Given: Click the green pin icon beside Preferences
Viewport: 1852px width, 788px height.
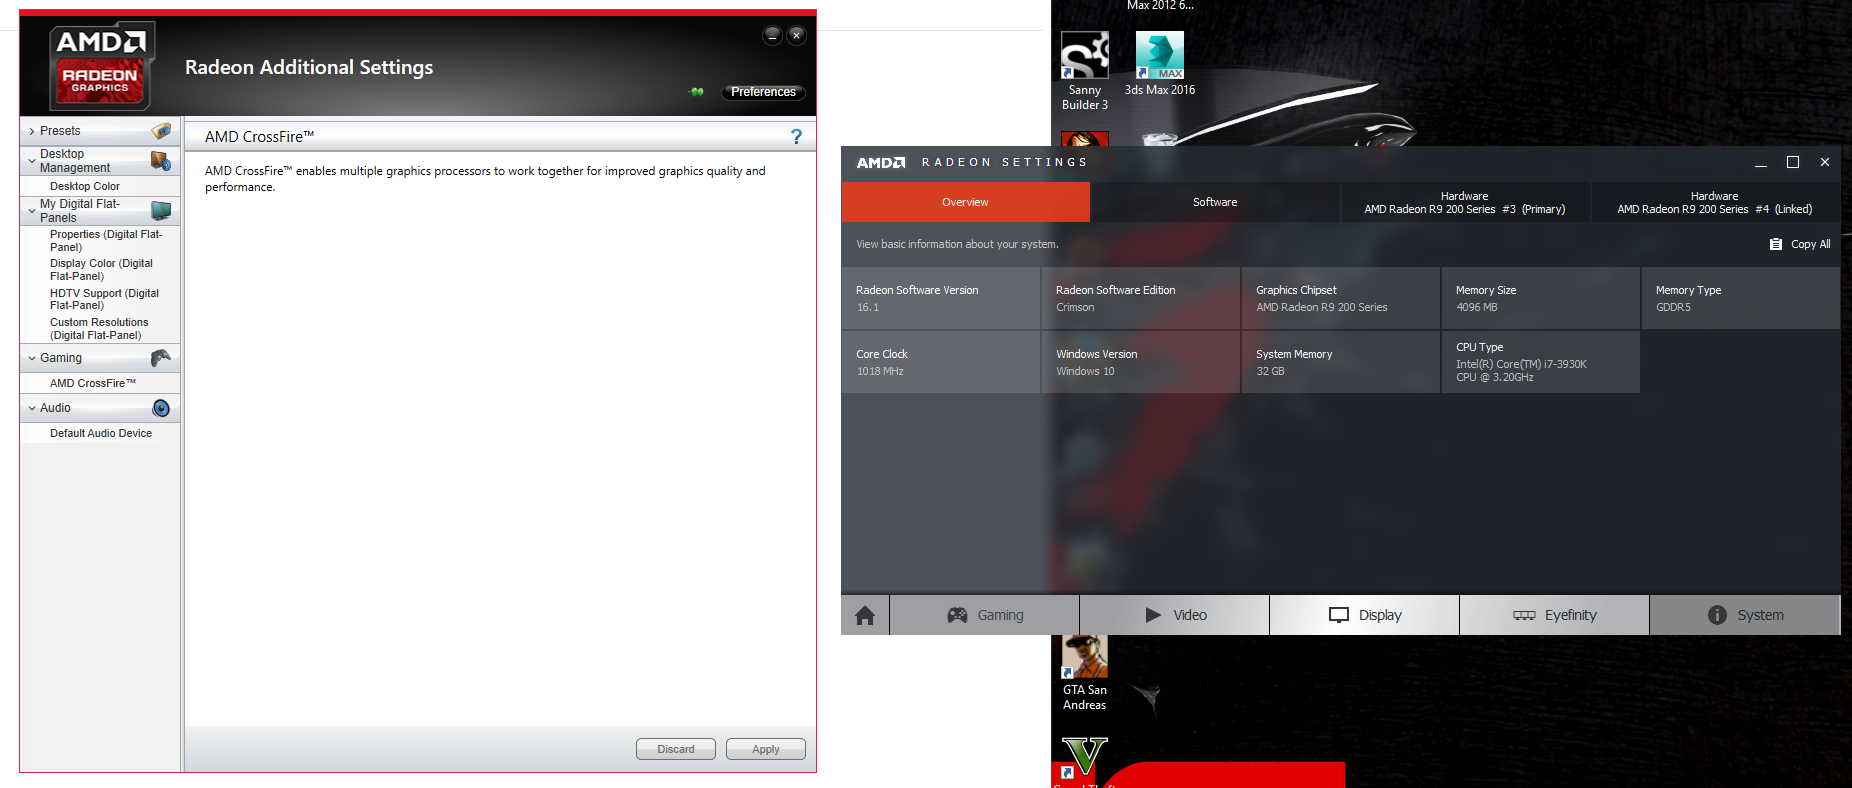Looking at the screenshot, I should (697, 92).
